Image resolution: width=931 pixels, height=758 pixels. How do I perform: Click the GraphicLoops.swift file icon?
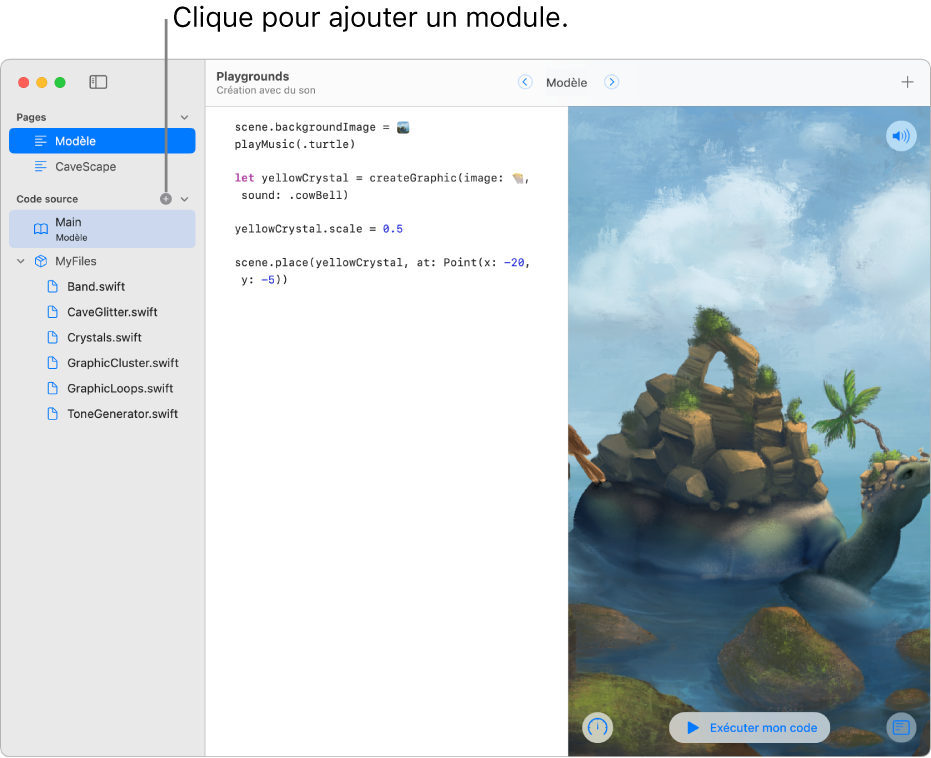click(52, 388)
